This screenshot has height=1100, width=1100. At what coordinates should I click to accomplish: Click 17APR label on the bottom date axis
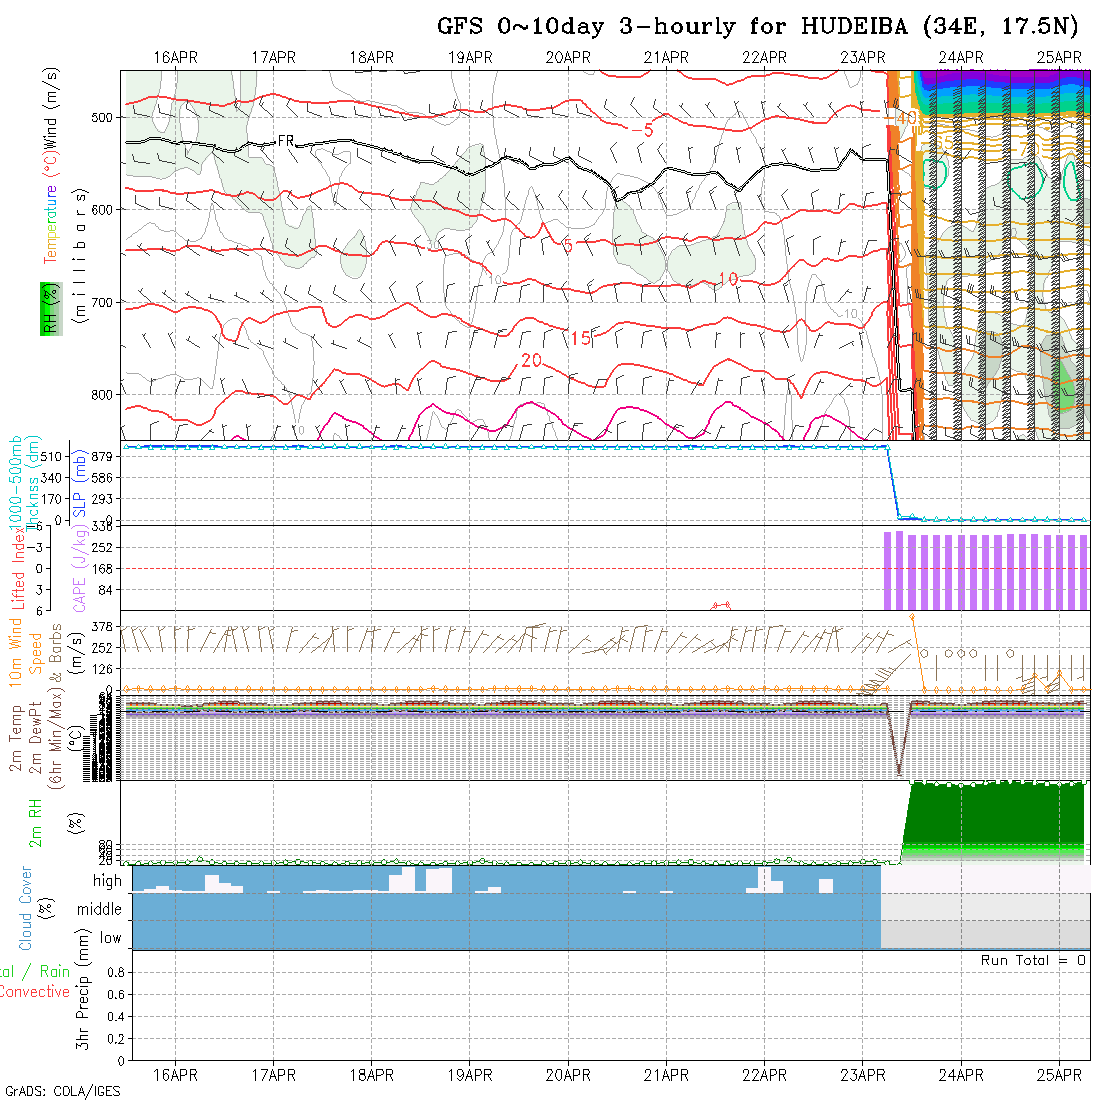tap(274, 1075)
